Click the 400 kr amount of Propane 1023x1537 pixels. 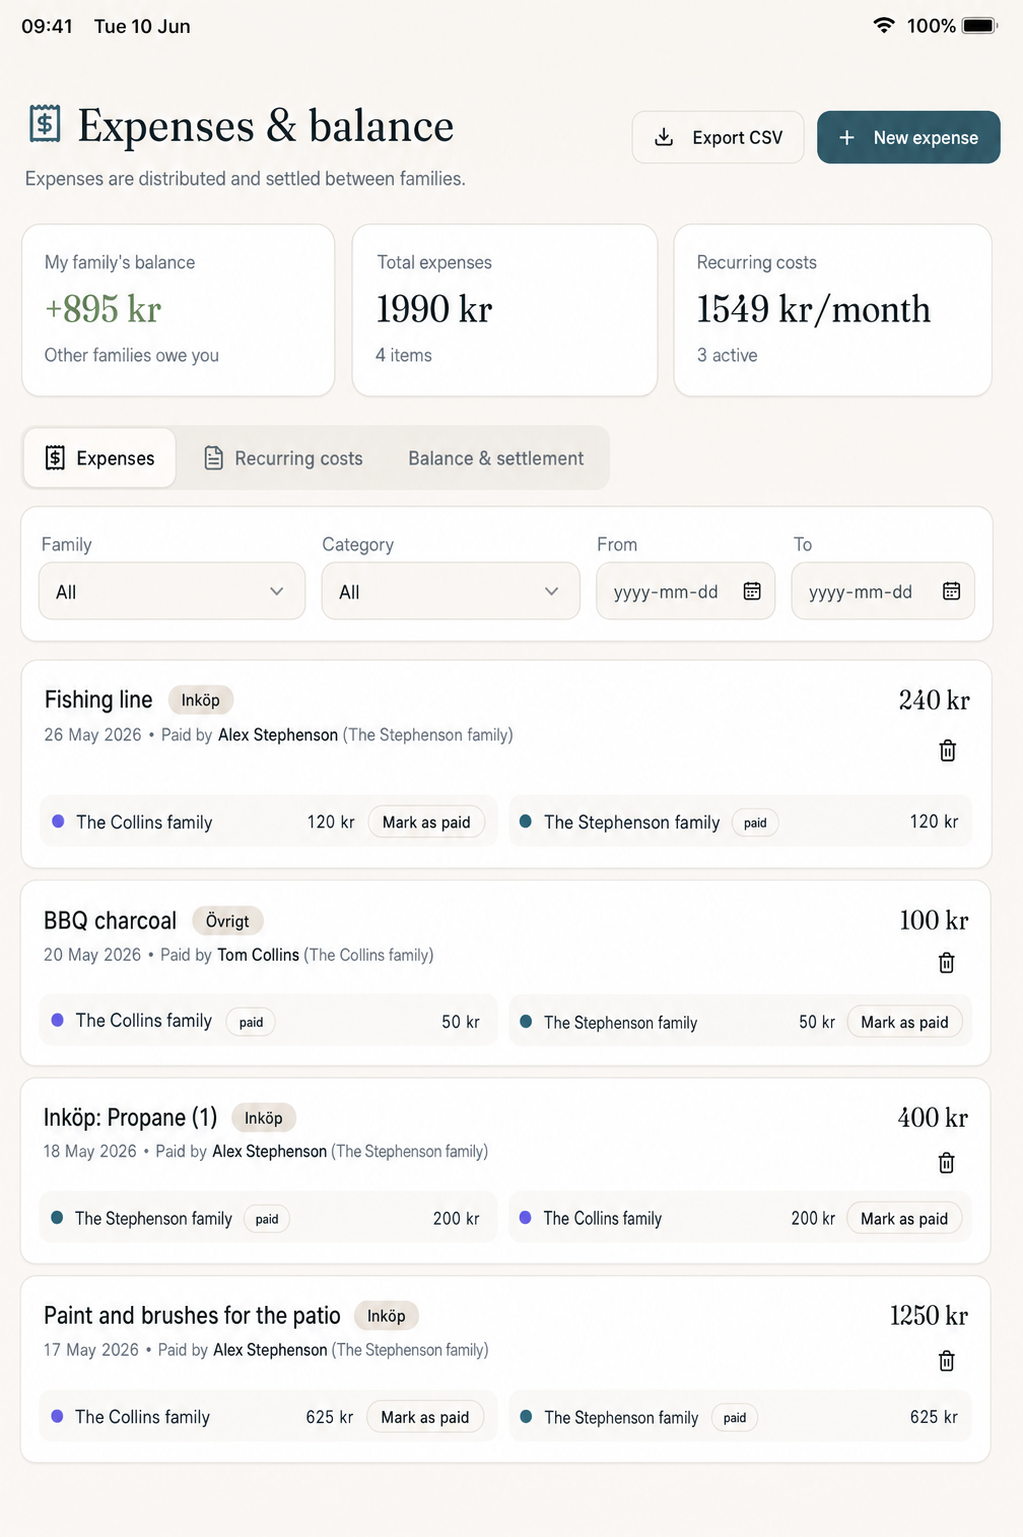pyautogui.click(x=933, y=1117)
